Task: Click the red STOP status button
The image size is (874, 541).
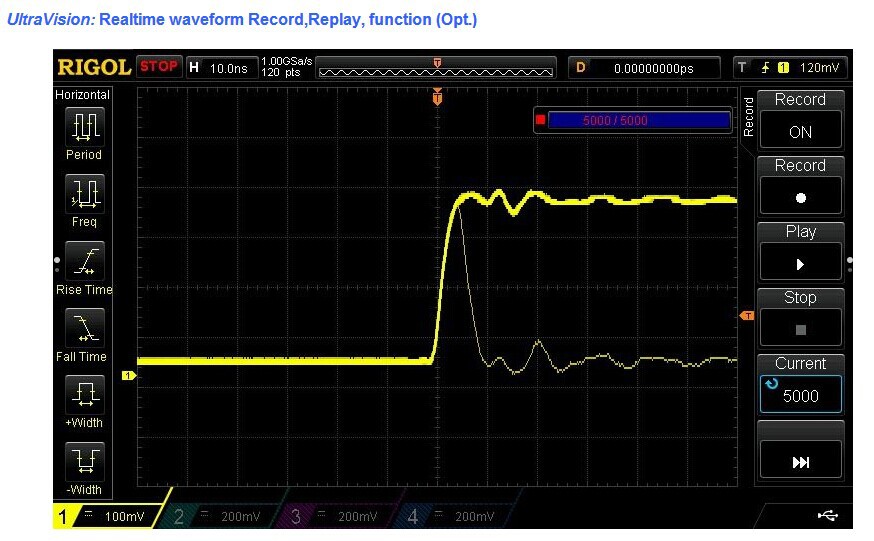Action: coord(158,67)
